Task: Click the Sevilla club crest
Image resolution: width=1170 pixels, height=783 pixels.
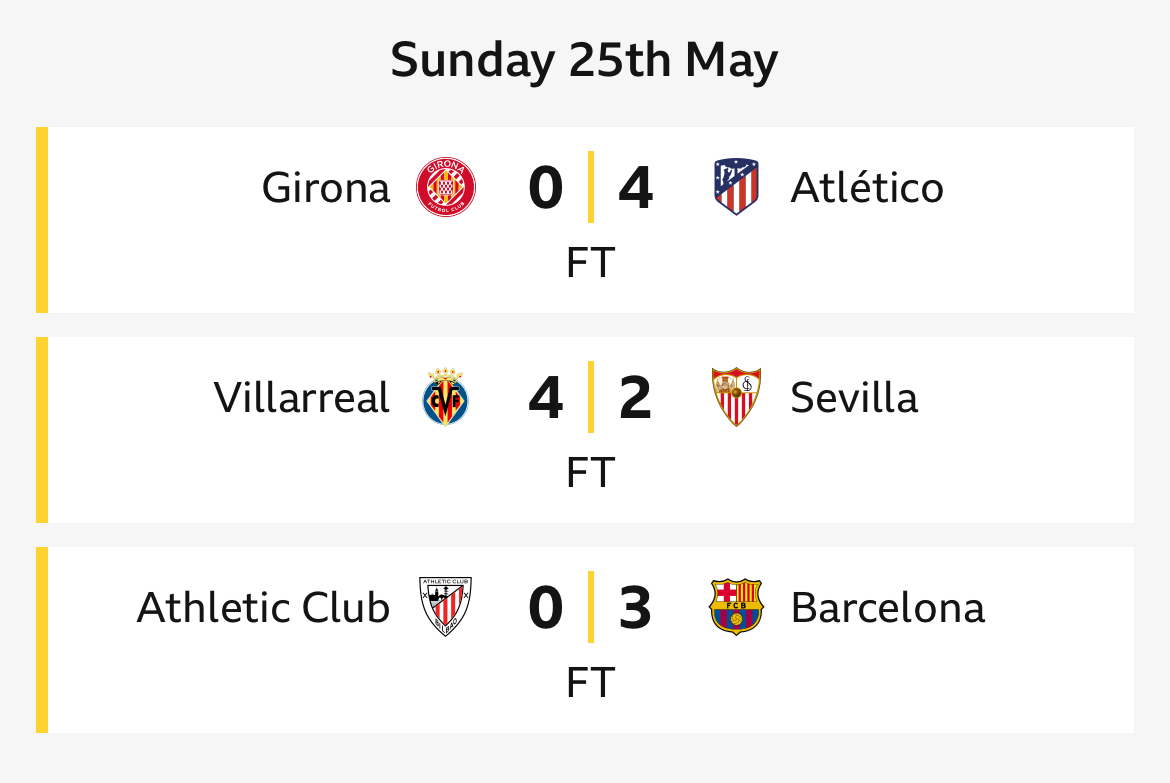Action: click(x=736, y=396)
